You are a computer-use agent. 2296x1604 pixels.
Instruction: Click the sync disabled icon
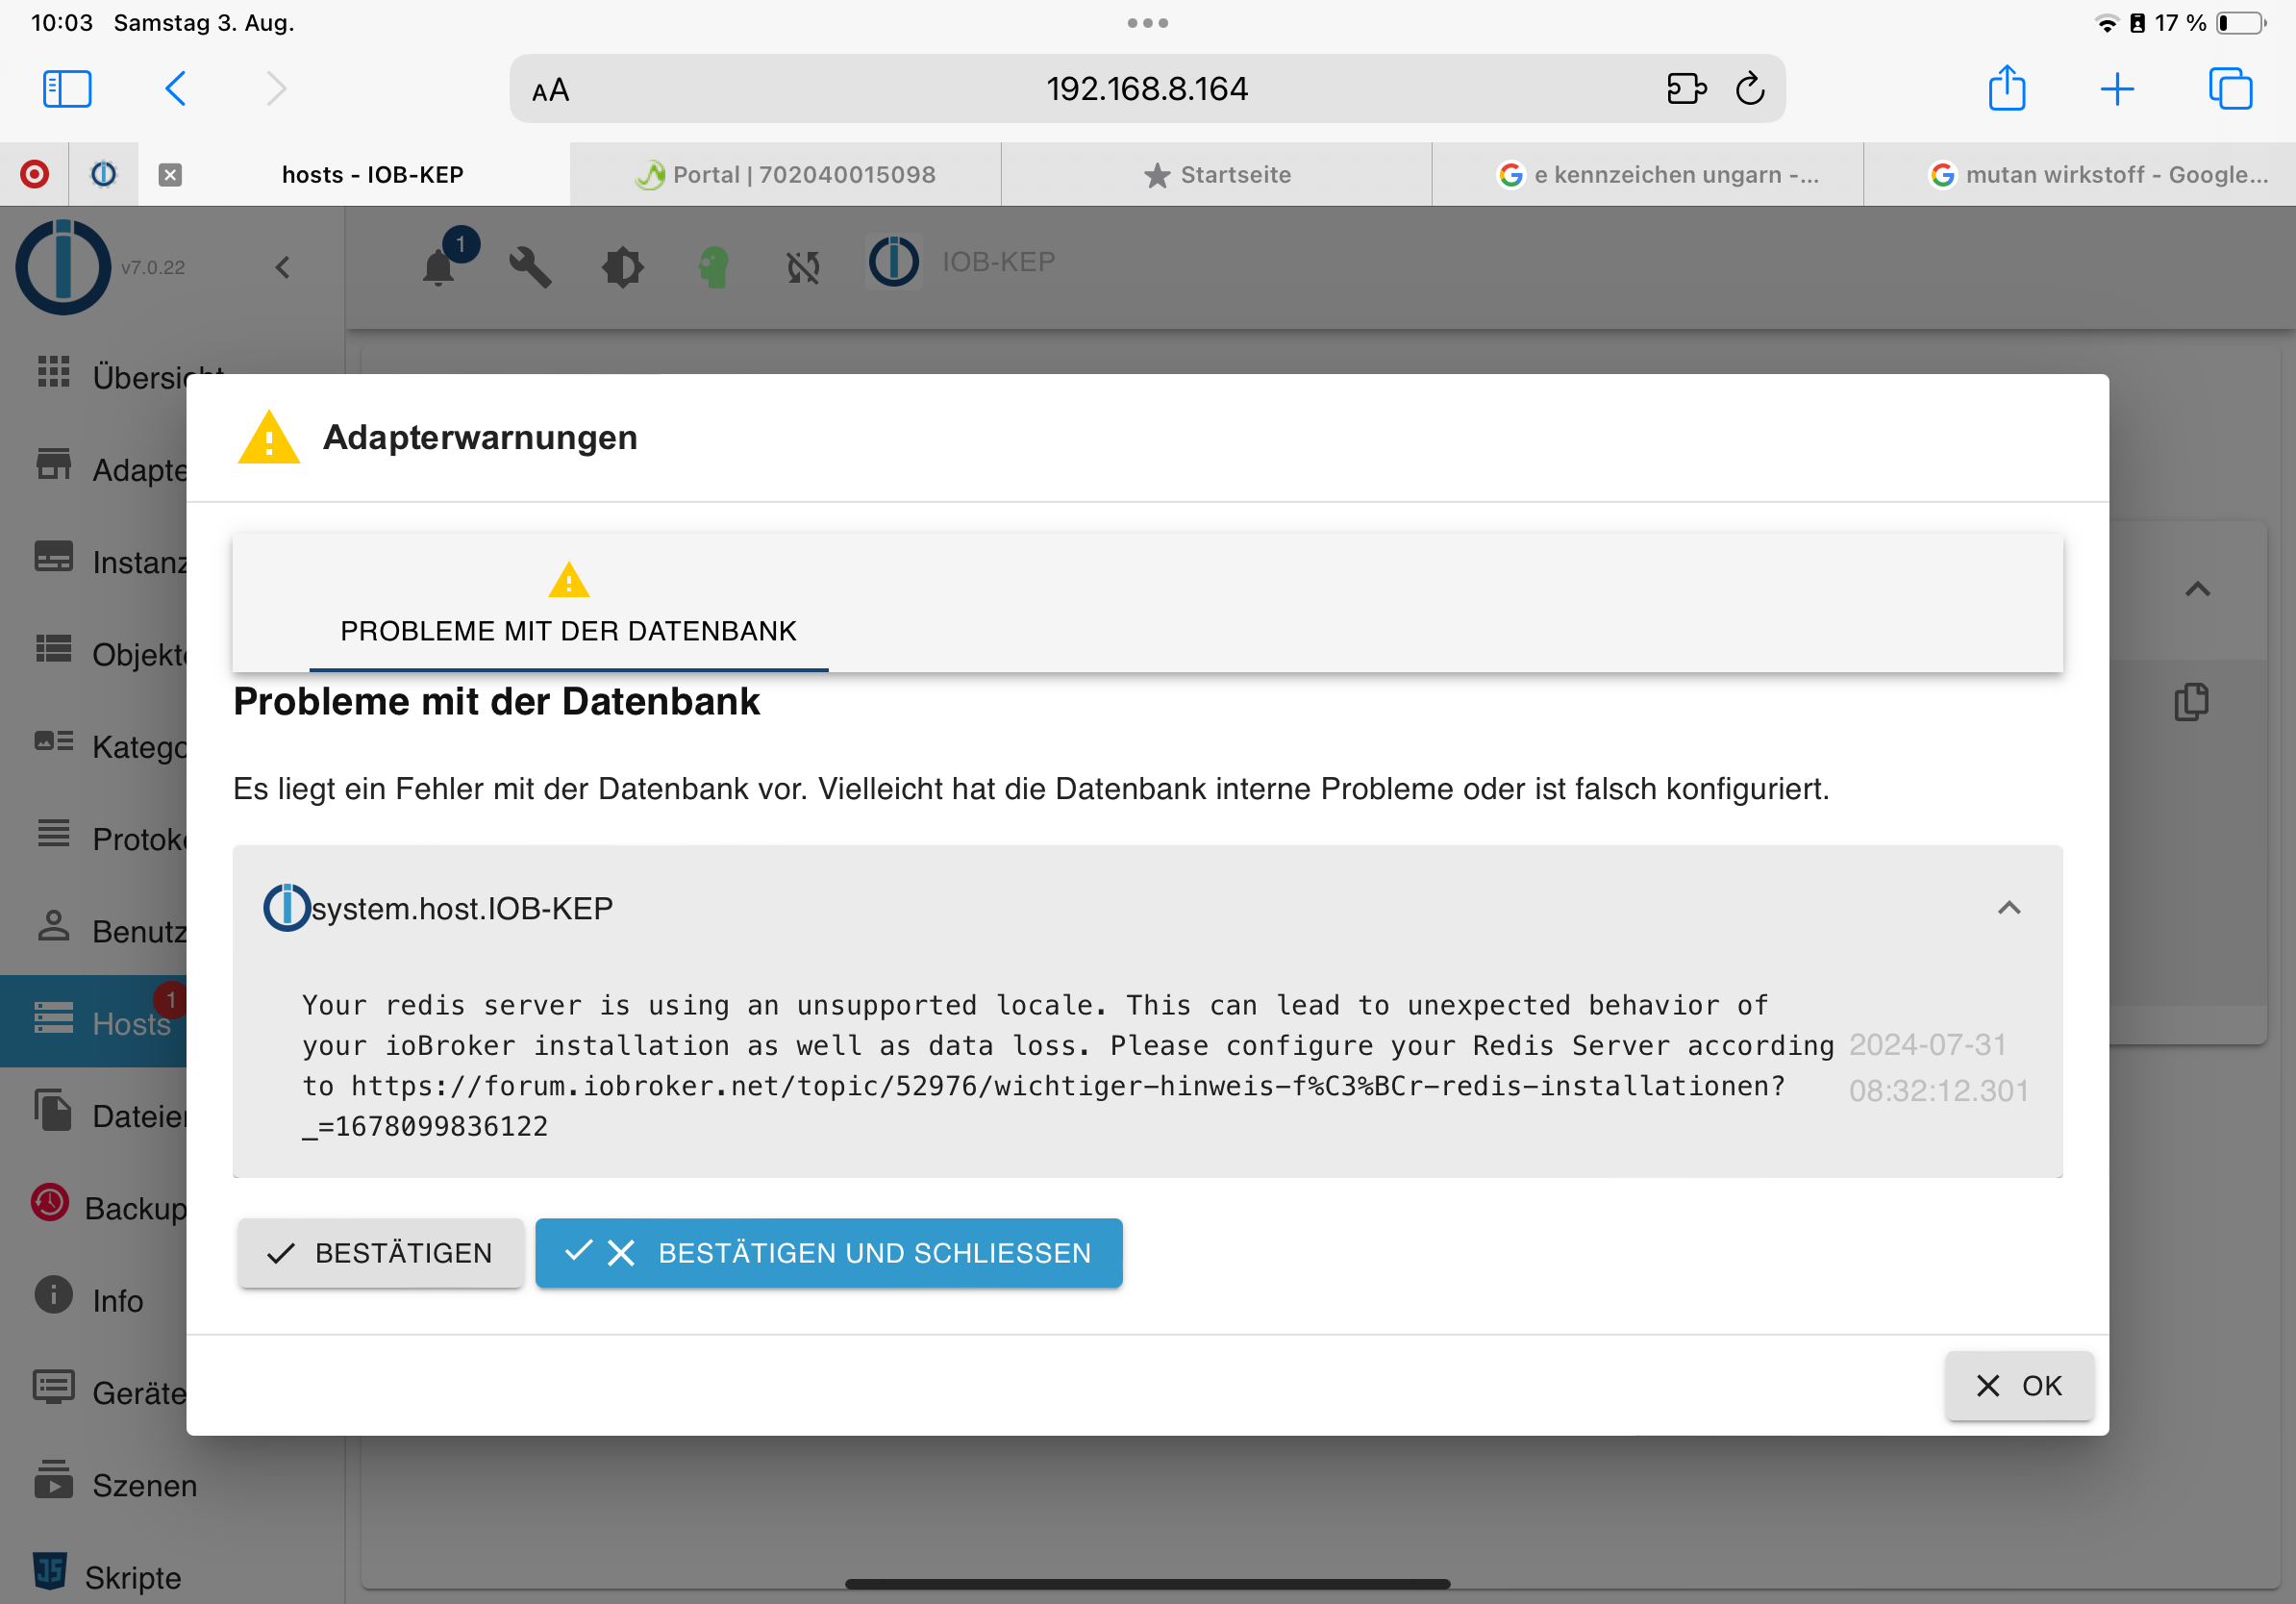(x=803, y=267)
